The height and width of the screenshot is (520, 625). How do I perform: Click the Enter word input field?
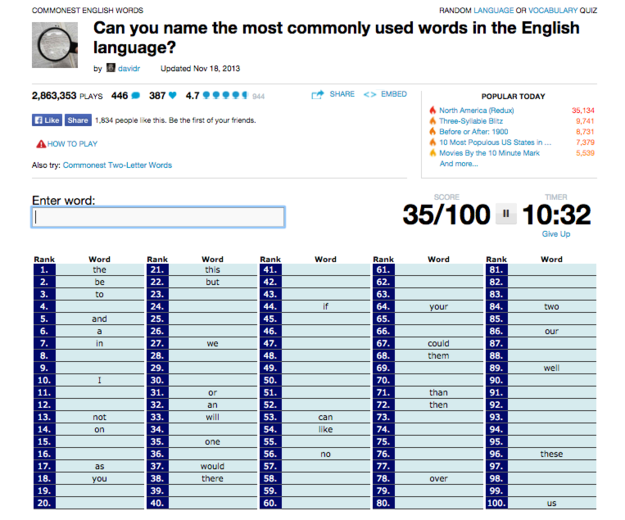(158, 217)
